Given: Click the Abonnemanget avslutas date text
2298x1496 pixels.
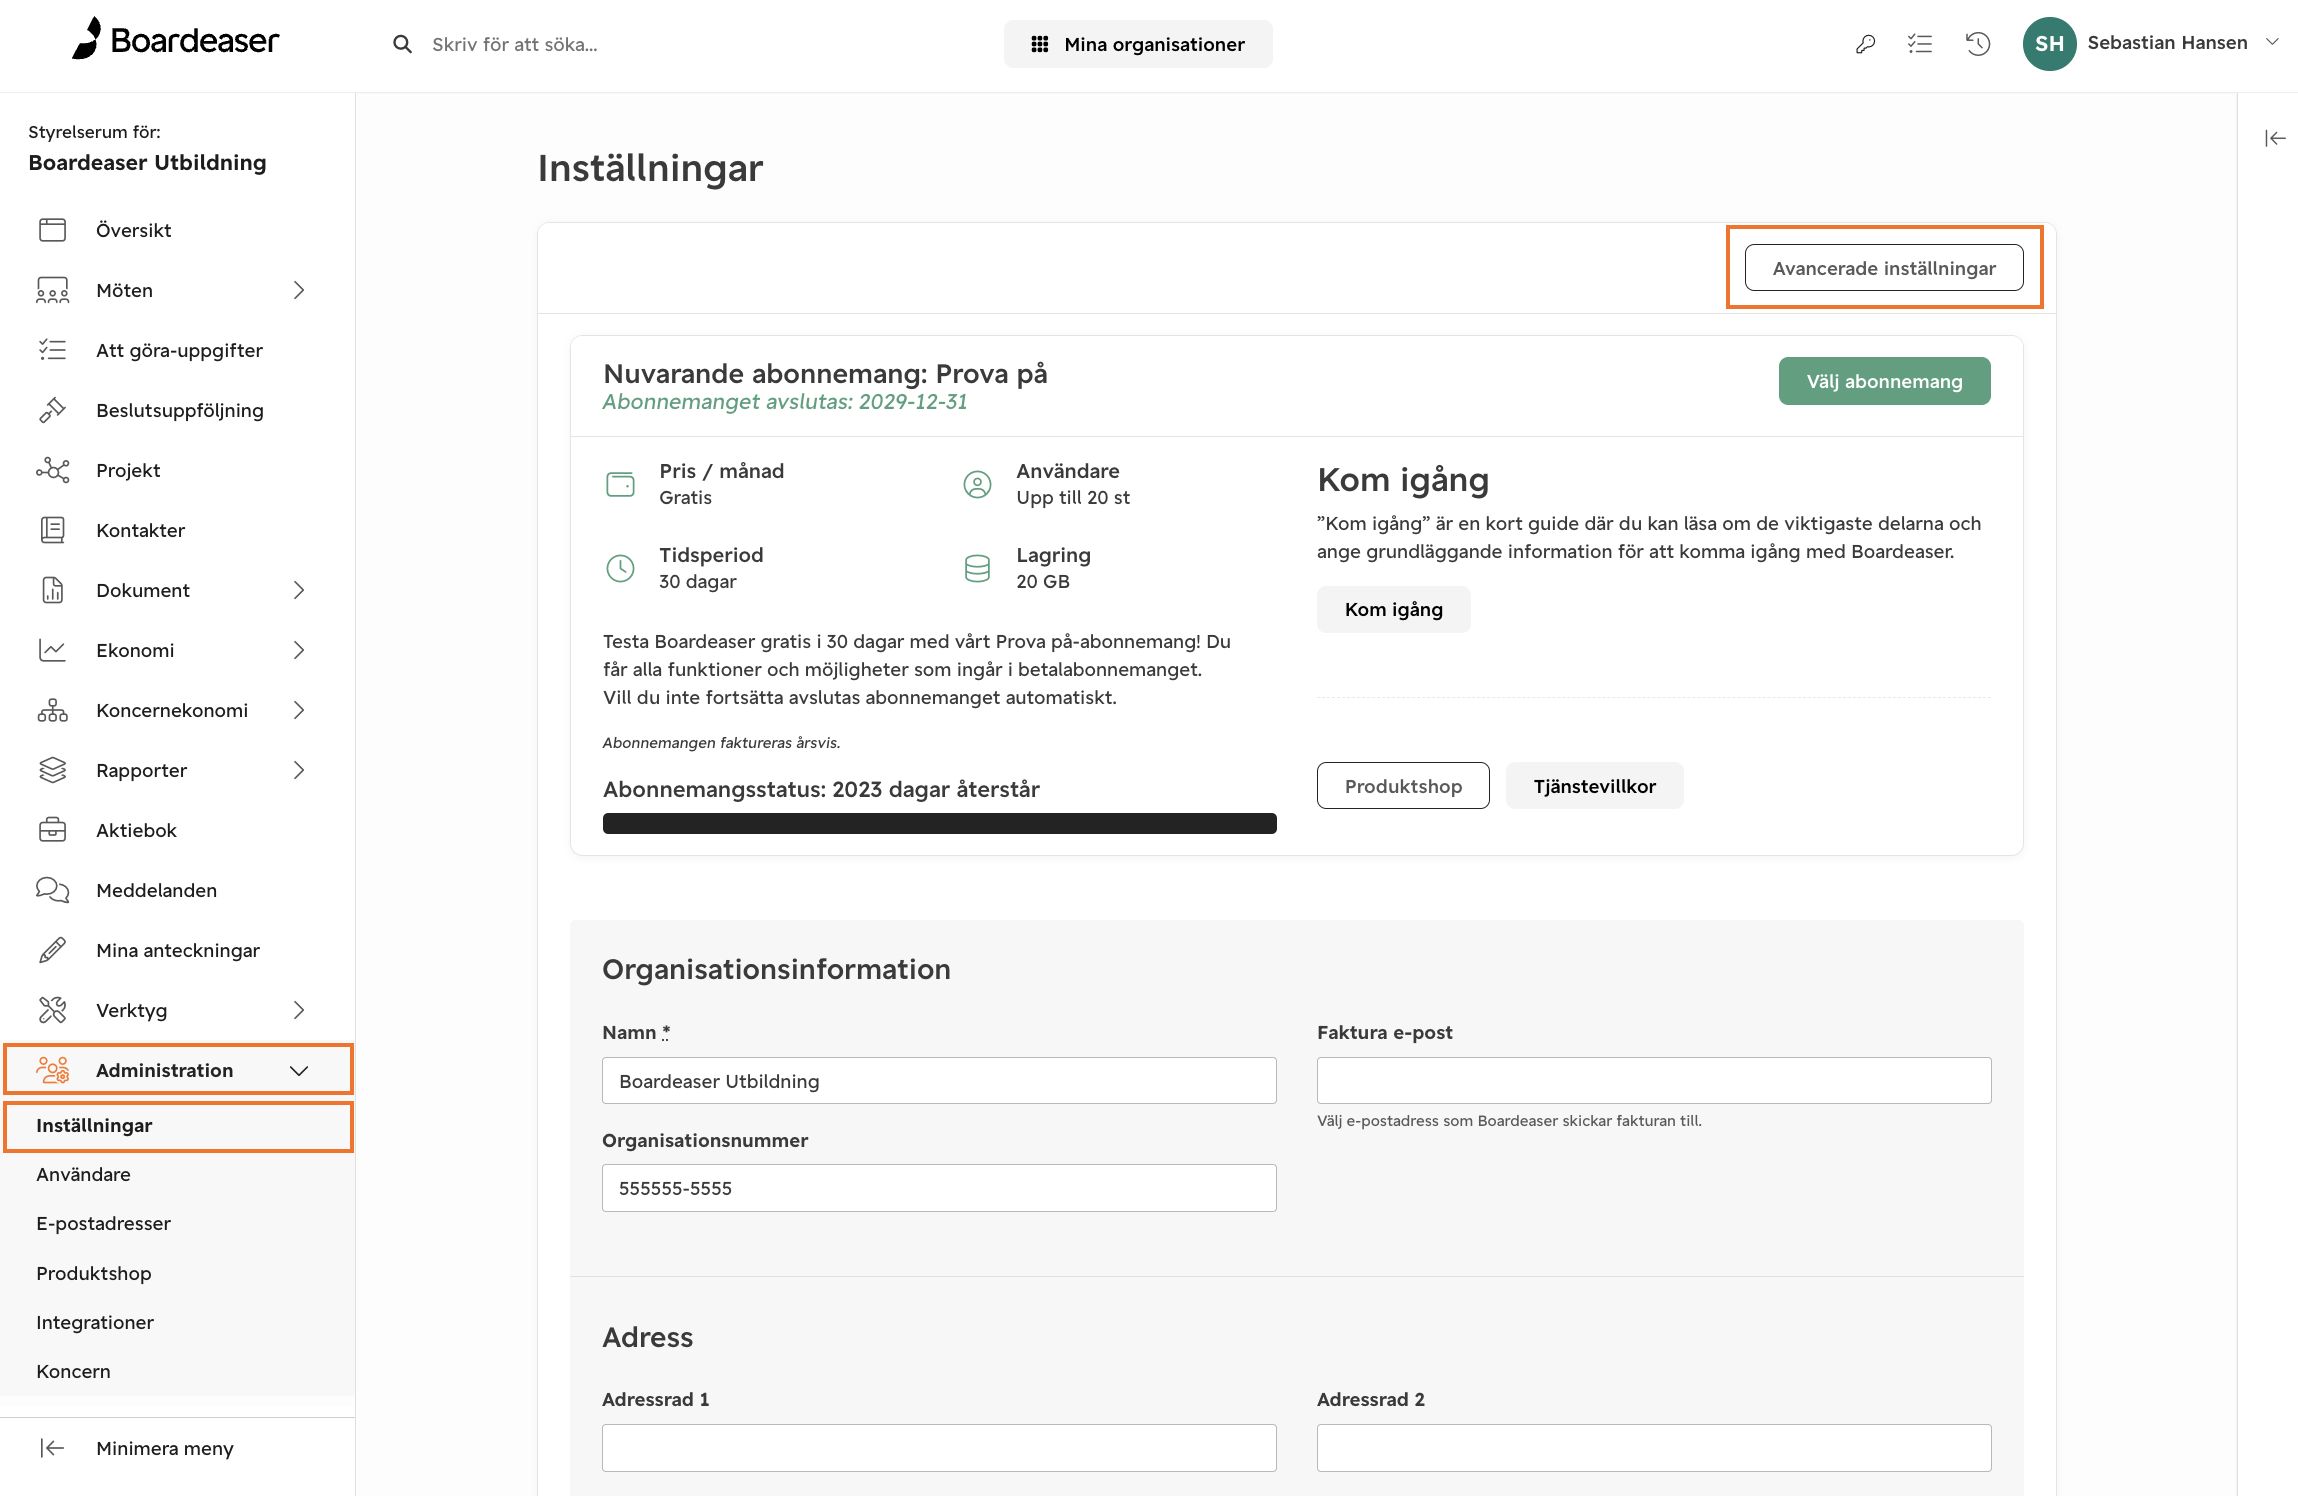Looking at the screenshot, I should coord(785,401).
